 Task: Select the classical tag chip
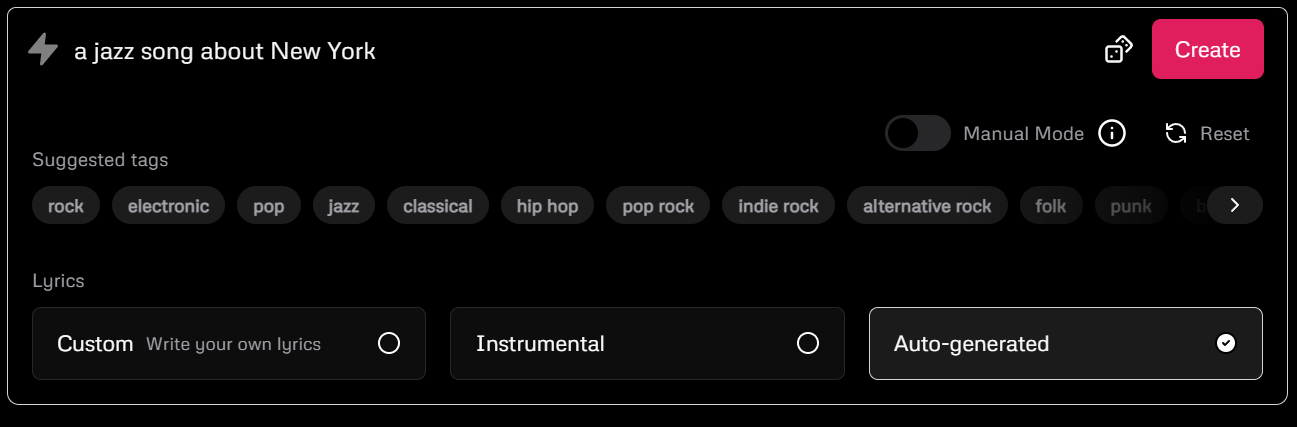438,206
